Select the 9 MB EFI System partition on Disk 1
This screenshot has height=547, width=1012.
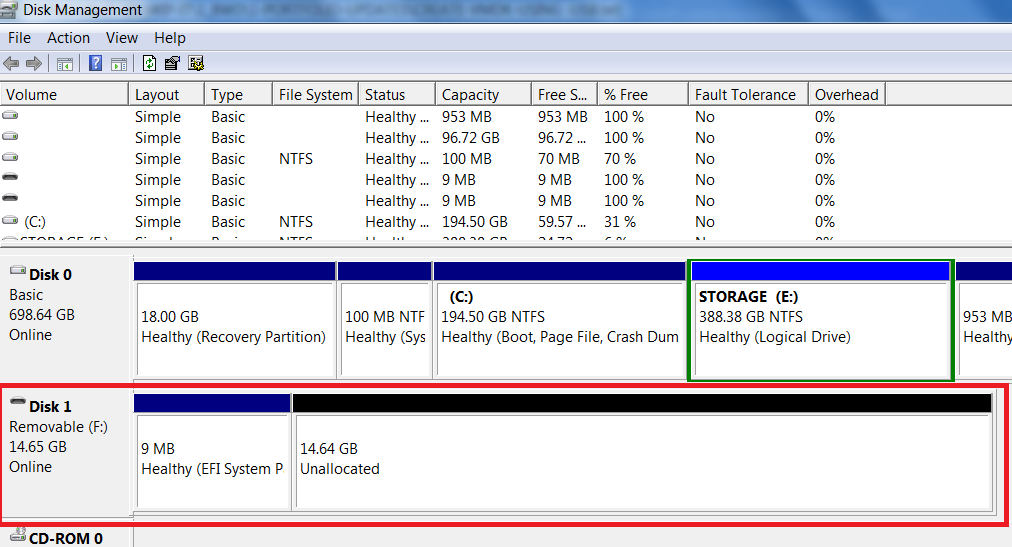(212, 460)
